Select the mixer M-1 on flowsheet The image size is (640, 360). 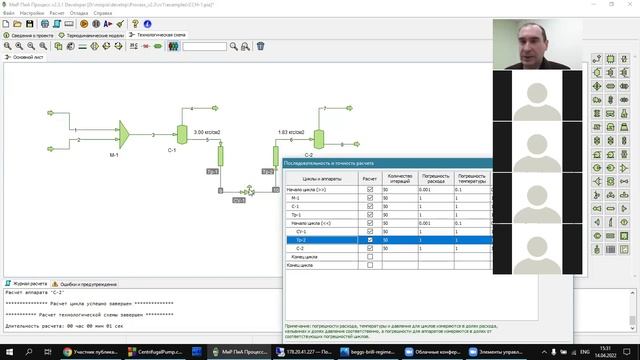(x=124, y=134)
